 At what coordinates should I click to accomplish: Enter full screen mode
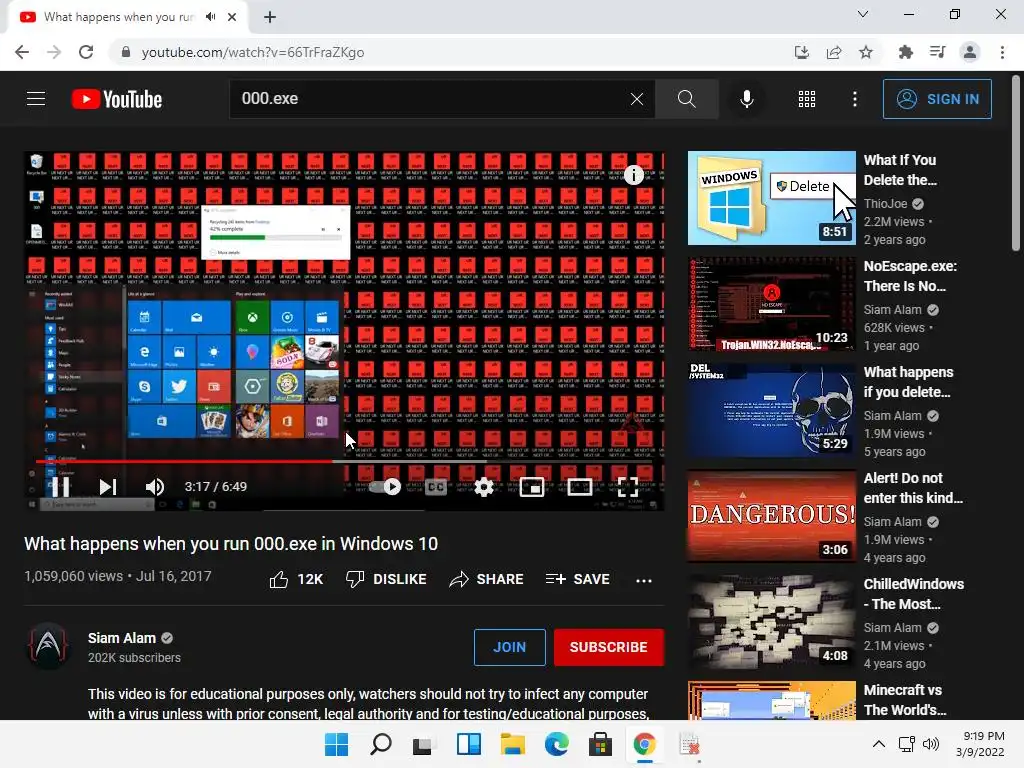click(628, 487)
